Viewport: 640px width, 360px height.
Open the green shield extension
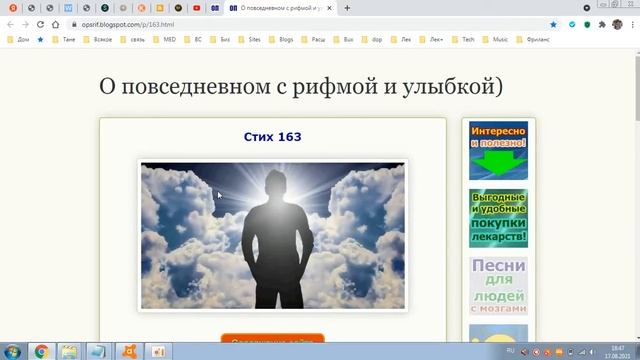(587, 24)
